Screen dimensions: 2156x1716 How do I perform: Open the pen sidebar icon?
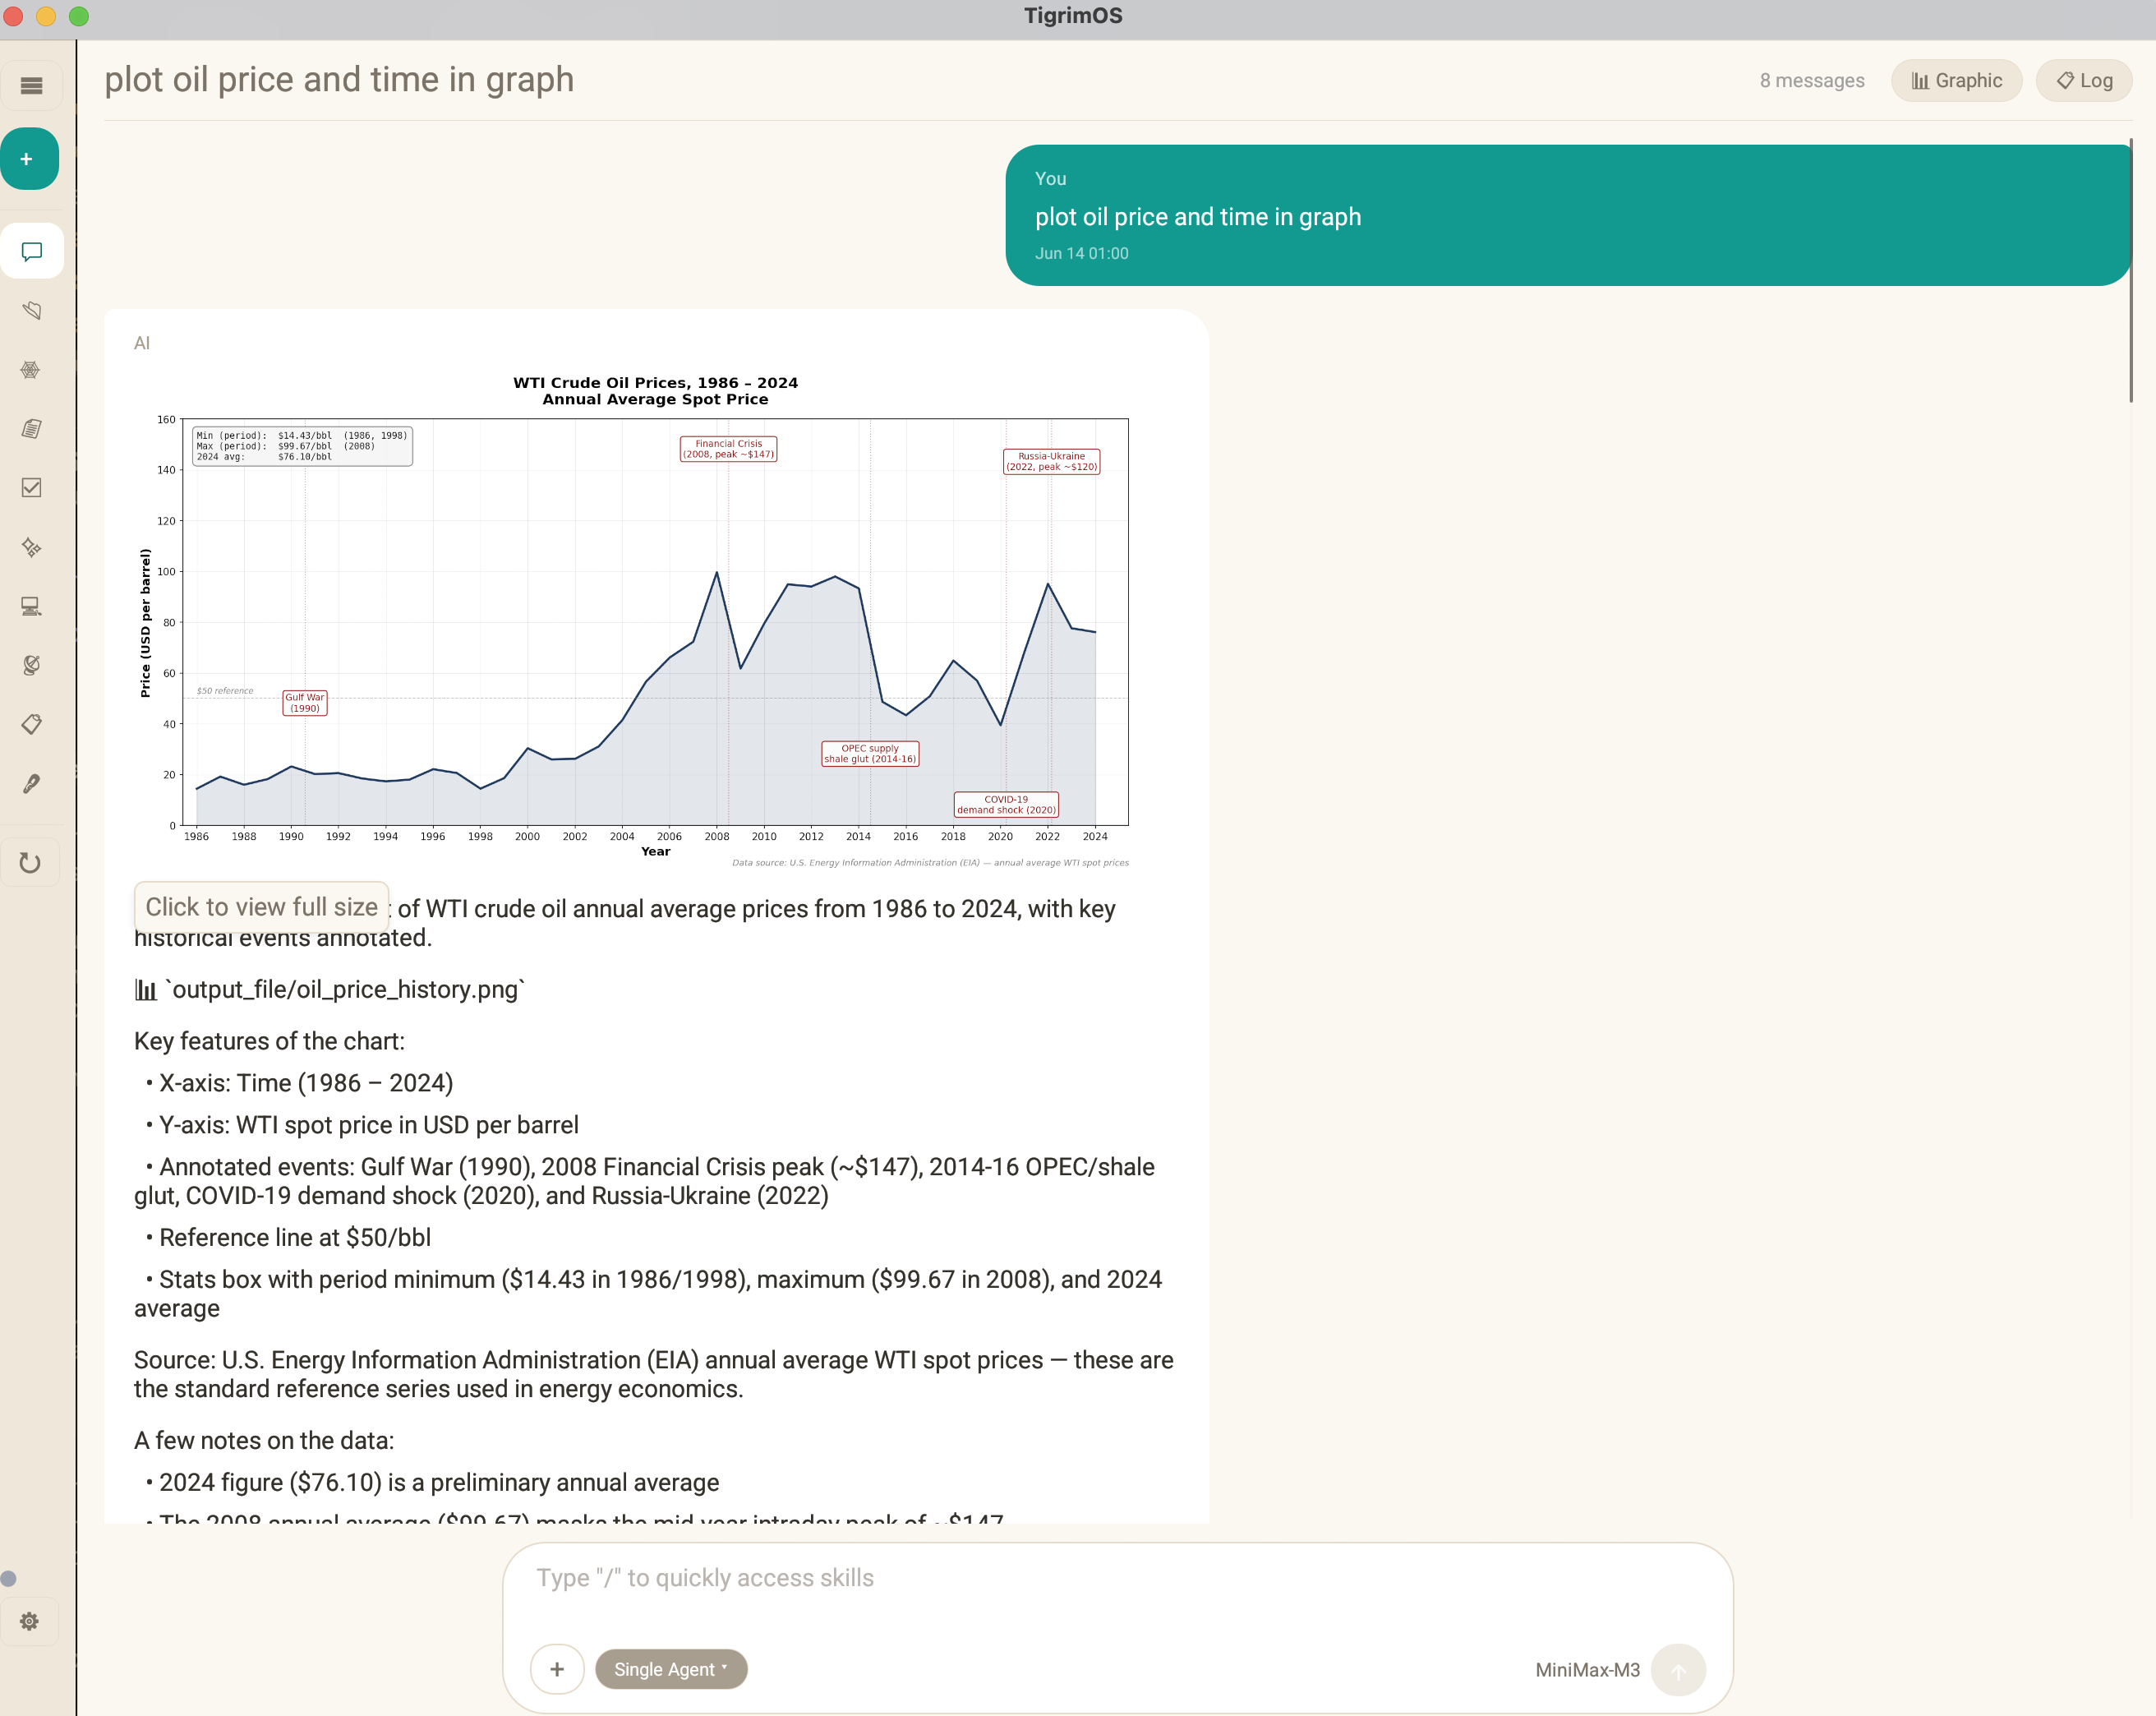pyautogui.click(x=31, y=783)
